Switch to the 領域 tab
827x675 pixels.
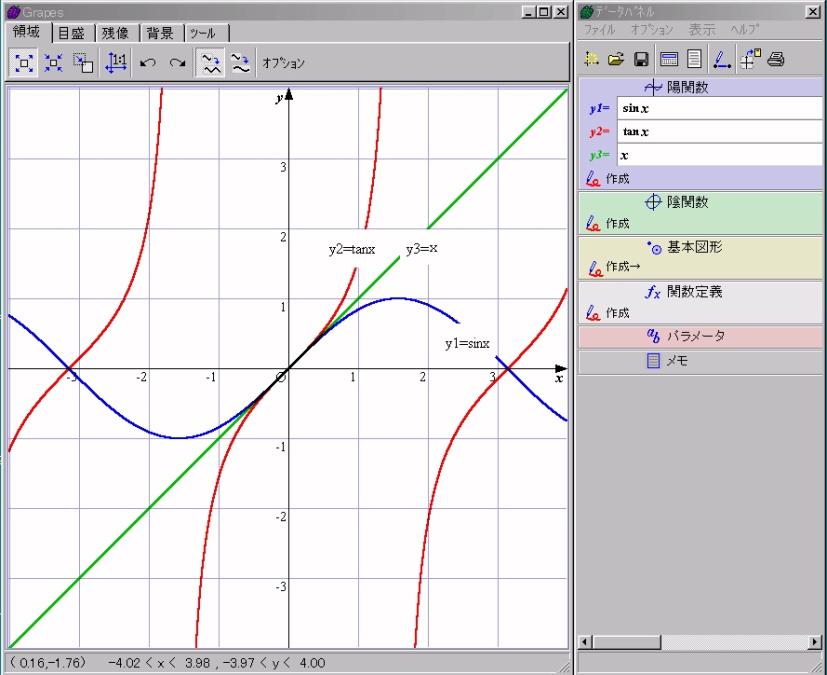click(x=27, y=32)
